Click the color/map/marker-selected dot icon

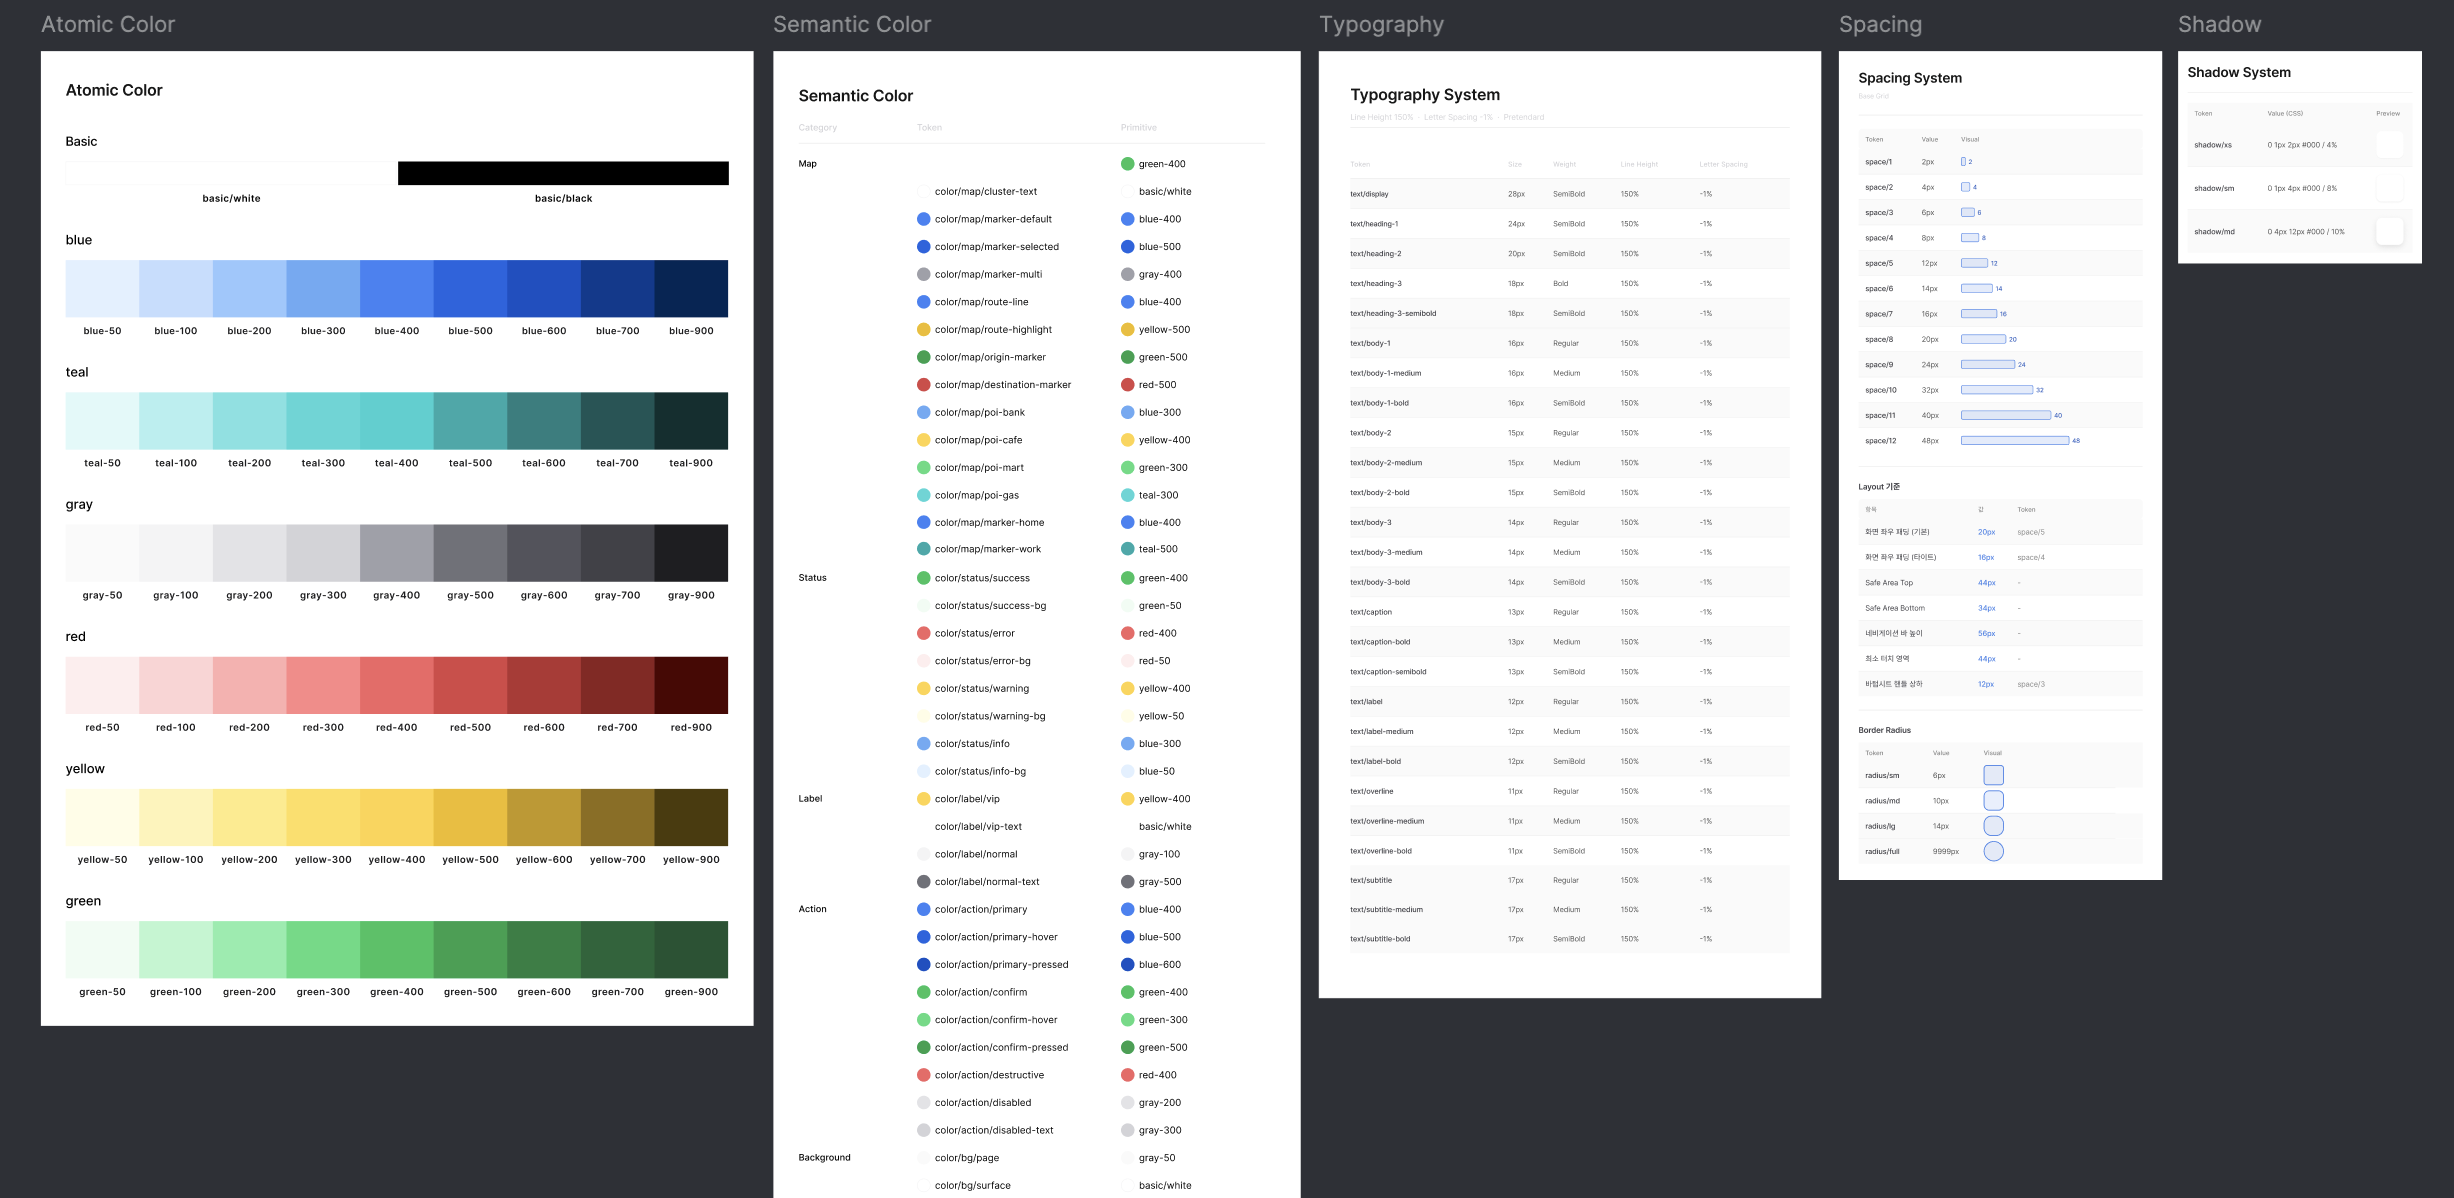(x=924, y=247)
